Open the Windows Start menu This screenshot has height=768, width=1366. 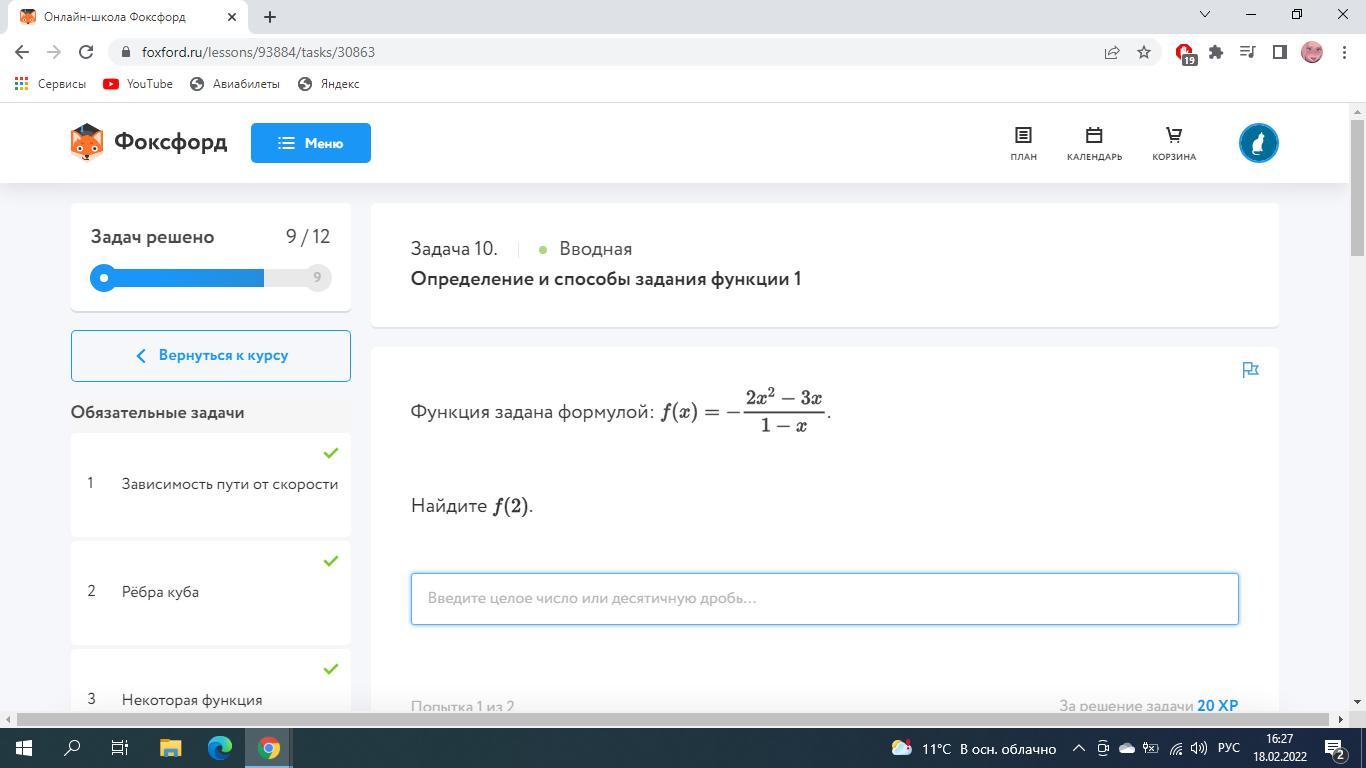click(x=23, y=748)
